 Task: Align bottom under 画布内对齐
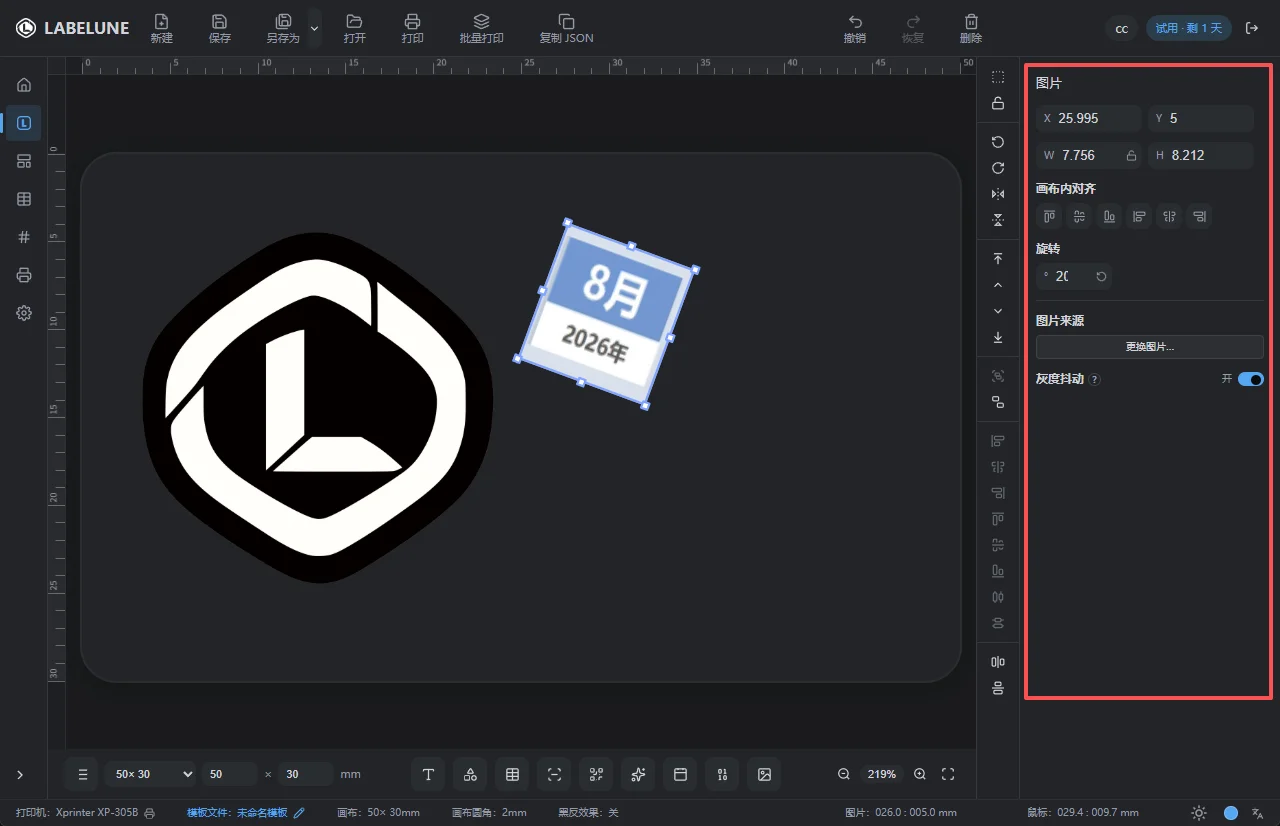[1109, 216]
